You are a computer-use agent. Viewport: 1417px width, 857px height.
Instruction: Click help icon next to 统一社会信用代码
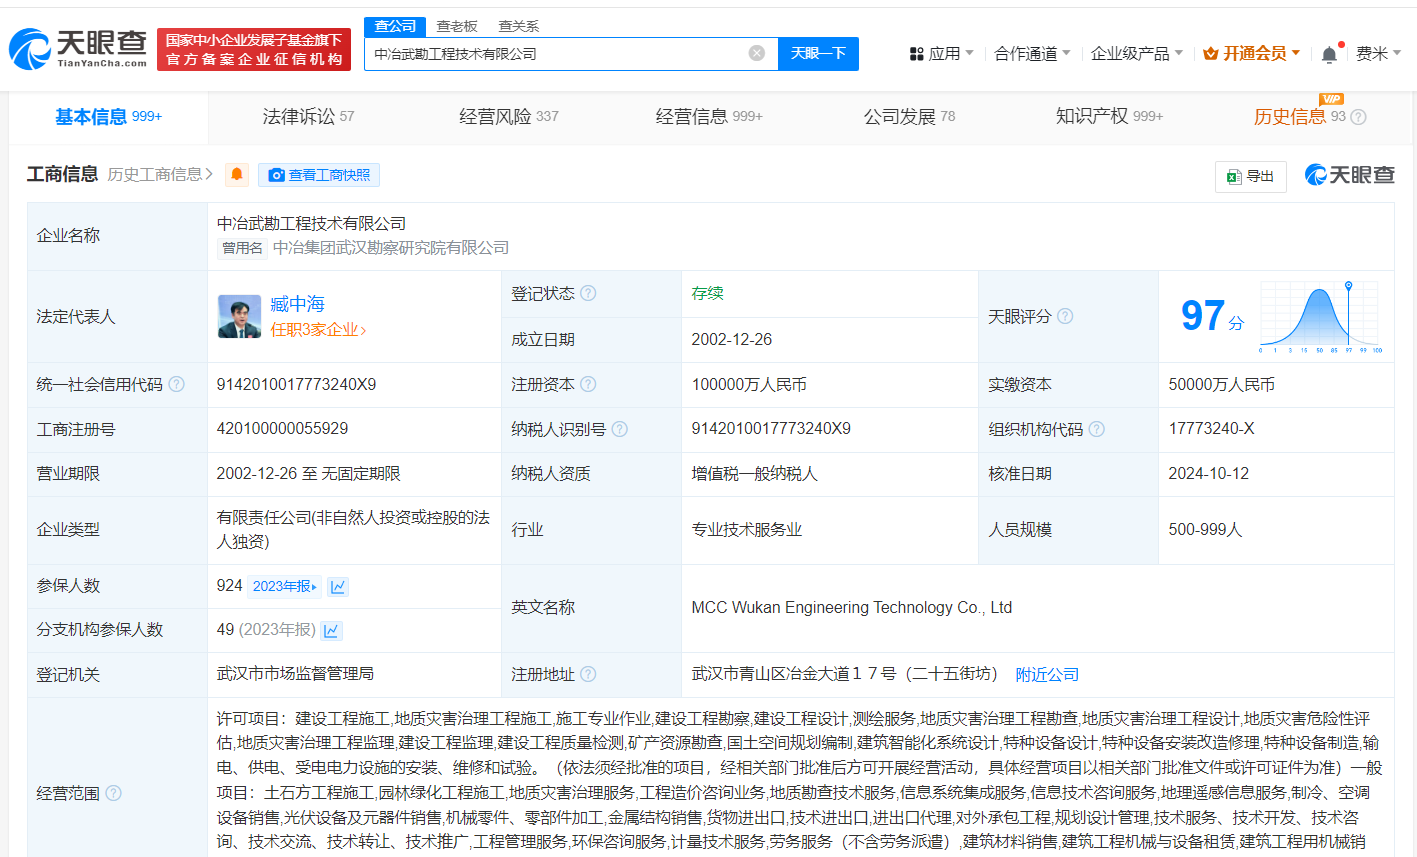177,384
